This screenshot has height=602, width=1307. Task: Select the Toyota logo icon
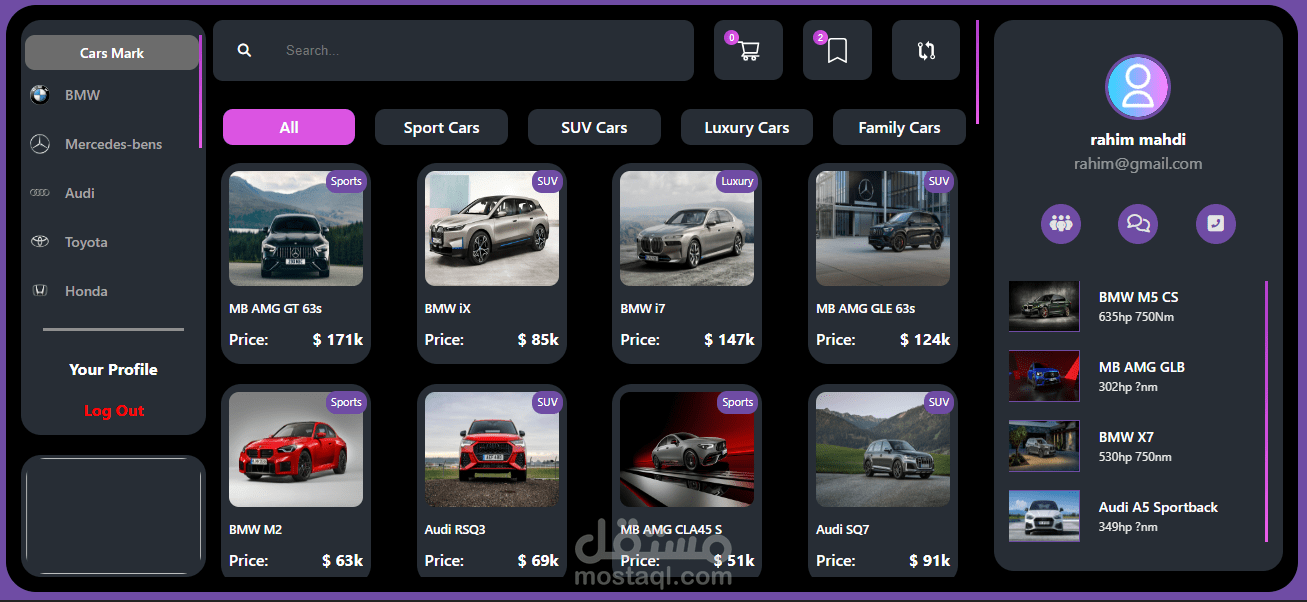tap(39, 242)
